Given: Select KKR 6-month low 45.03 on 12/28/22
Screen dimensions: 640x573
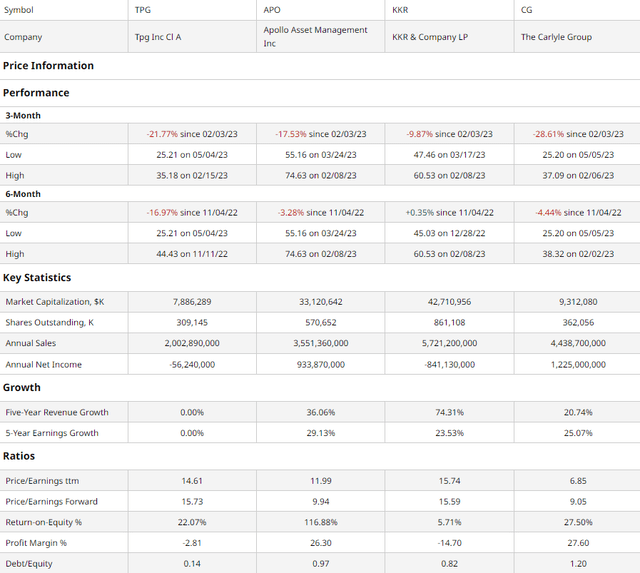Looking at the screenshot, I should point(449,233).
